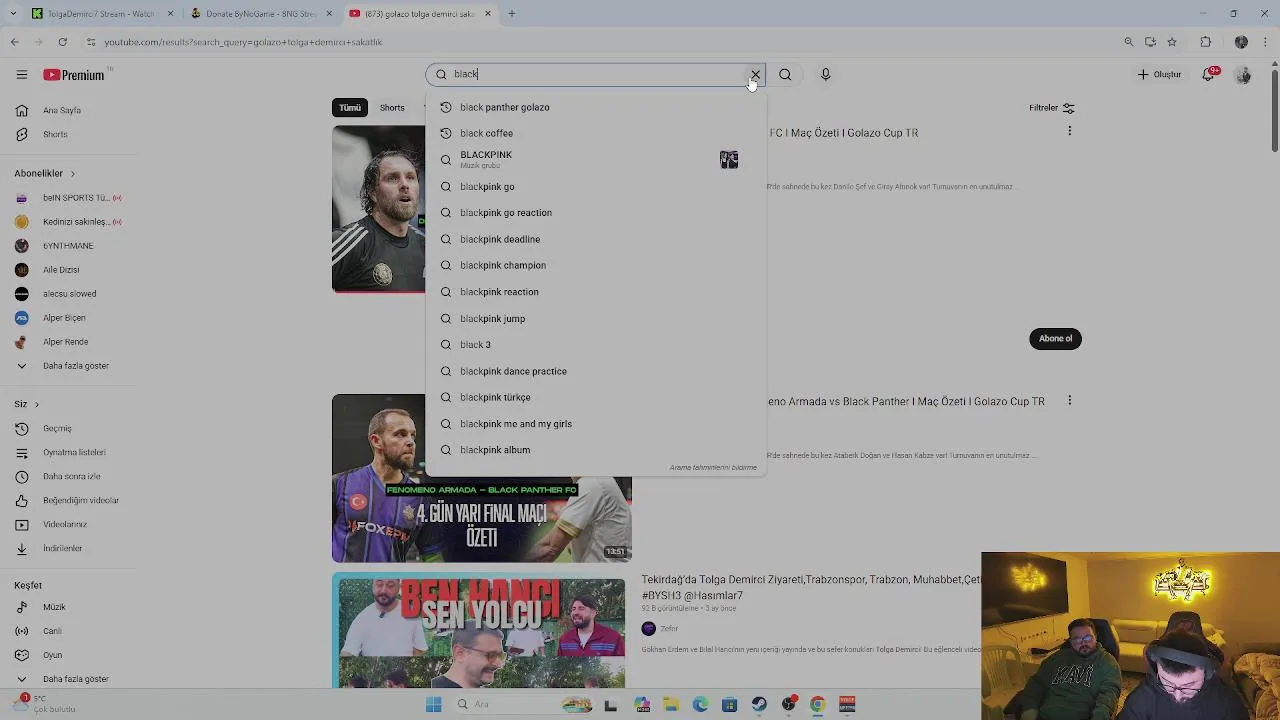This screenshot has height=720, width=1280.
Task: Select the 'black panther golazo' history suggestion
Action: (x=595, y=107)
